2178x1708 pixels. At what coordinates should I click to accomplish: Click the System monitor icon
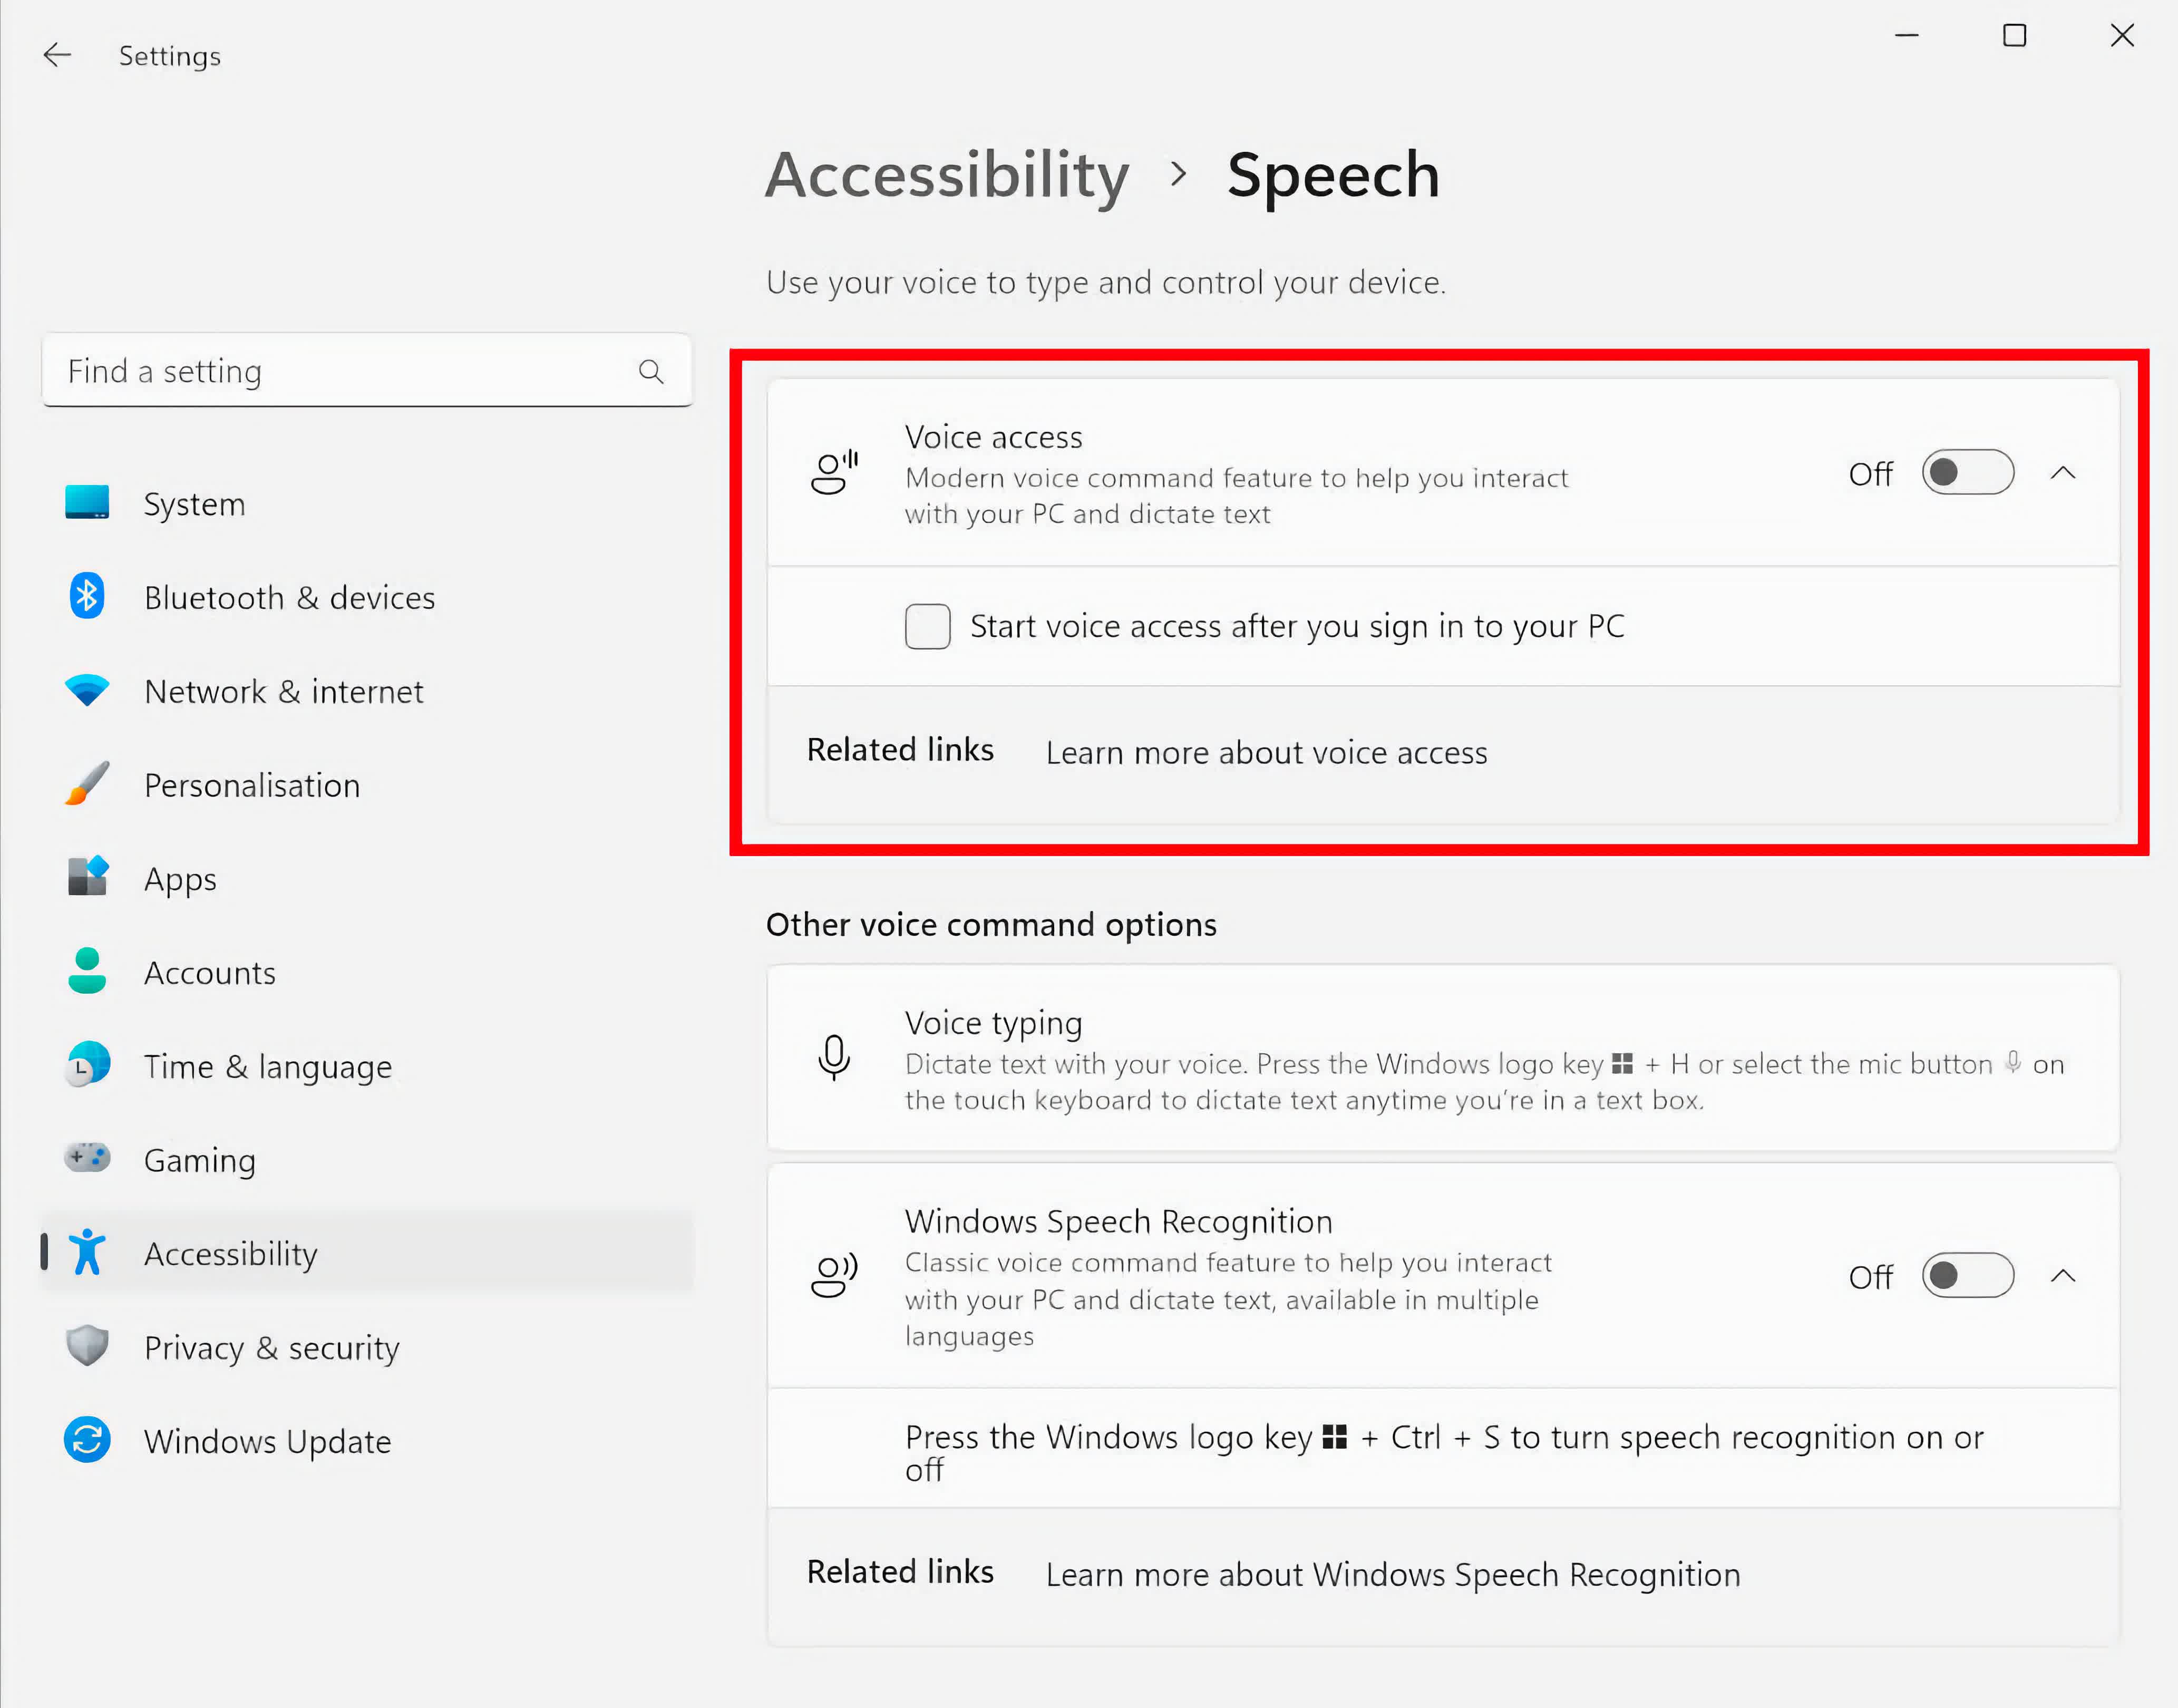tap(87, 503)
